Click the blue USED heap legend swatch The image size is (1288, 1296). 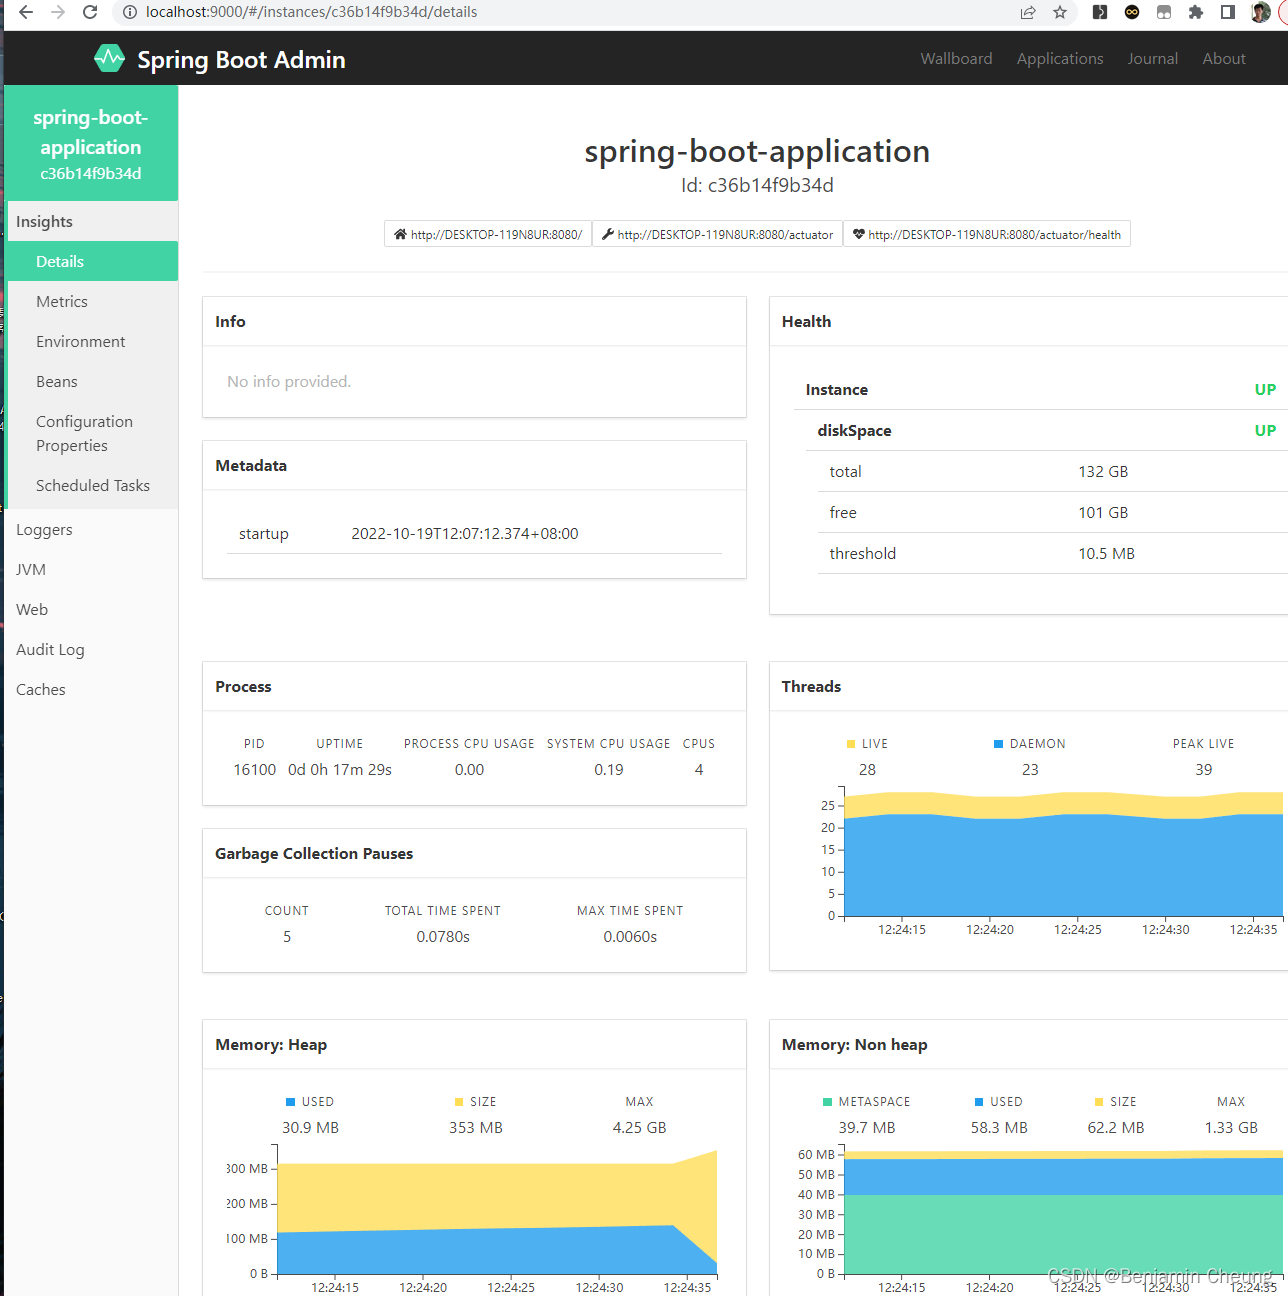[x=291, y=1102]
